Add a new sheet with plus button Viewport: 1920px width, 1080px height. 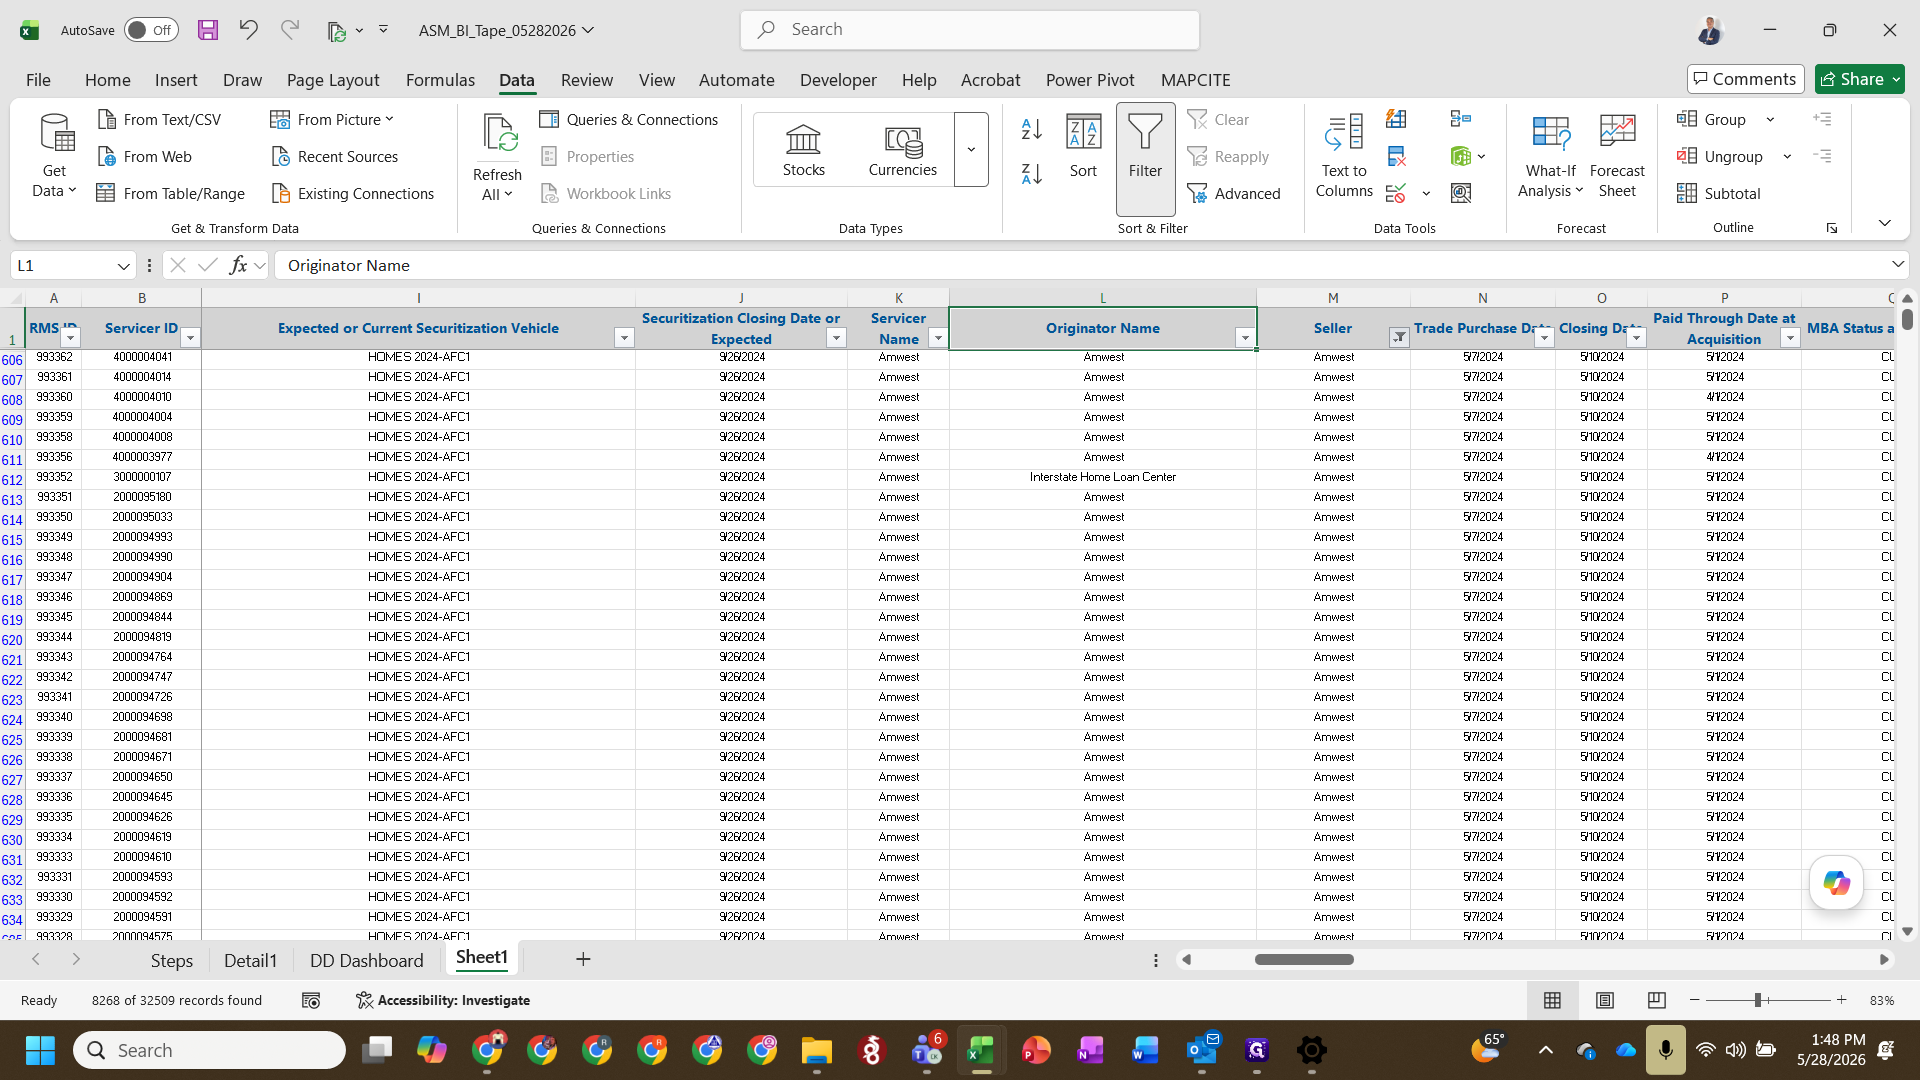pos(583,959)
